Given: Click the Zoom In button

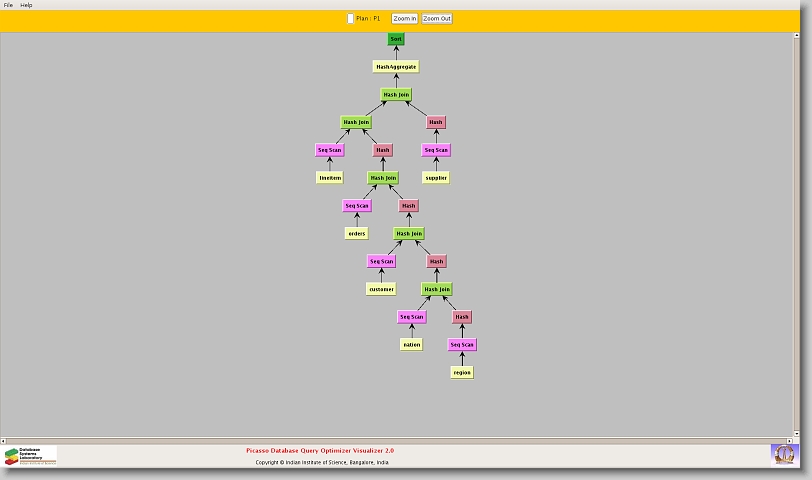Looking at the screenshot, I should (x=405, y=18).
